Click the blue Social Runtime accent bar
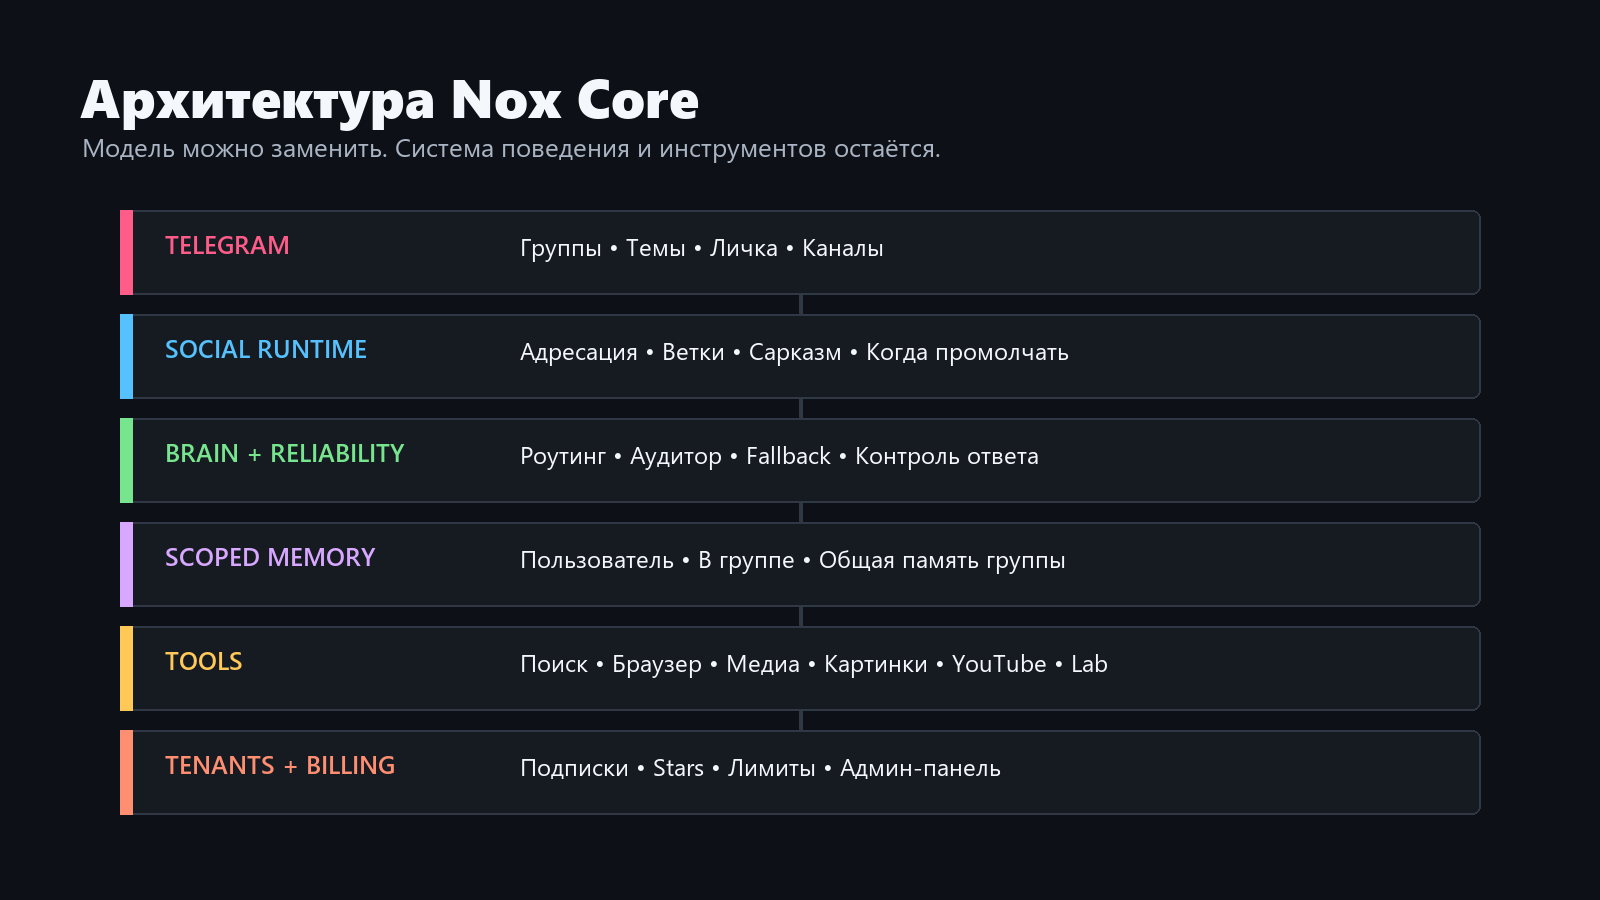 (126, 356)
